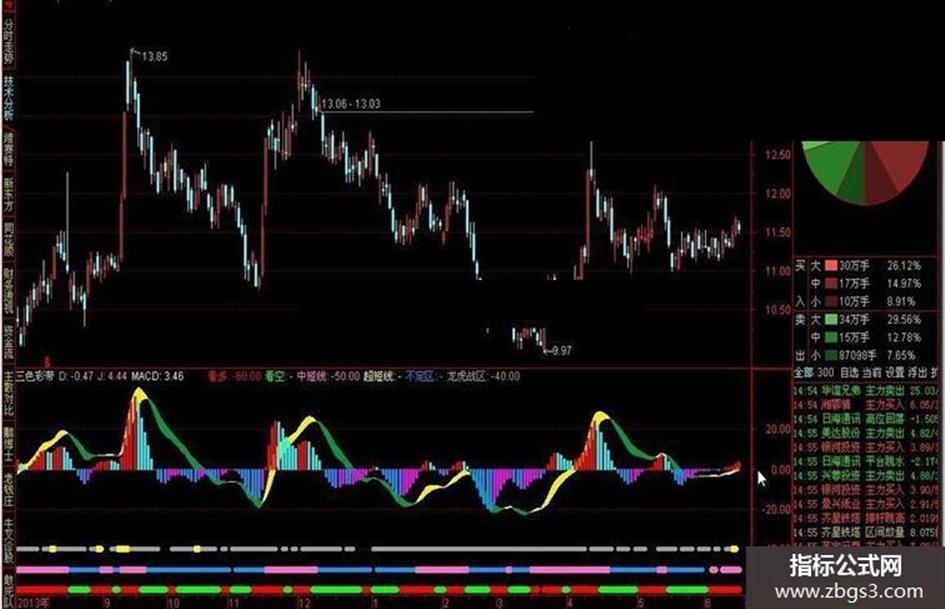Open the 分时走势 sidebar tab

click(8, 42)
